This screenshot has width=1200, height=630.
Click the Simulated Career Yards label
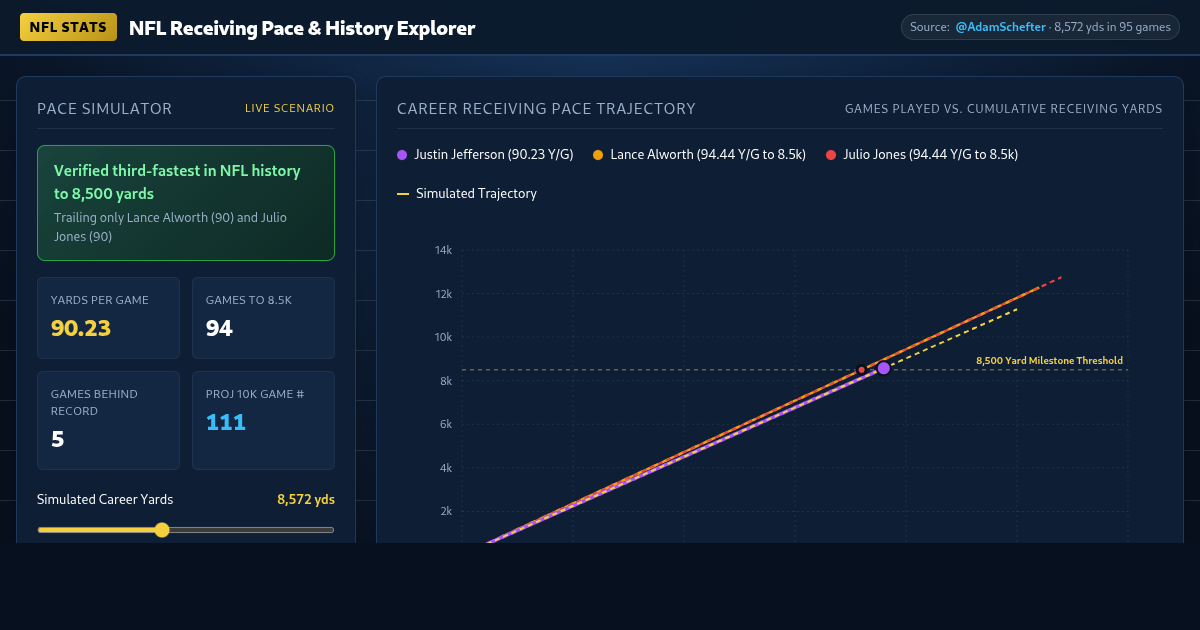click(x=105, y=499)
